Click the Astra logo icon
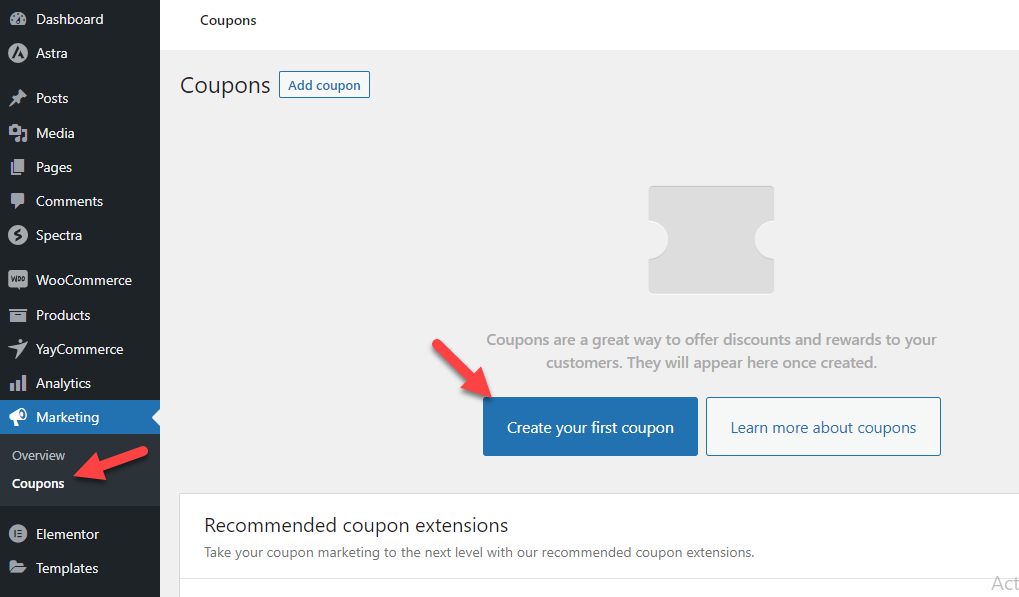This screenshot has height=597, width=1019. pos(18,53)
